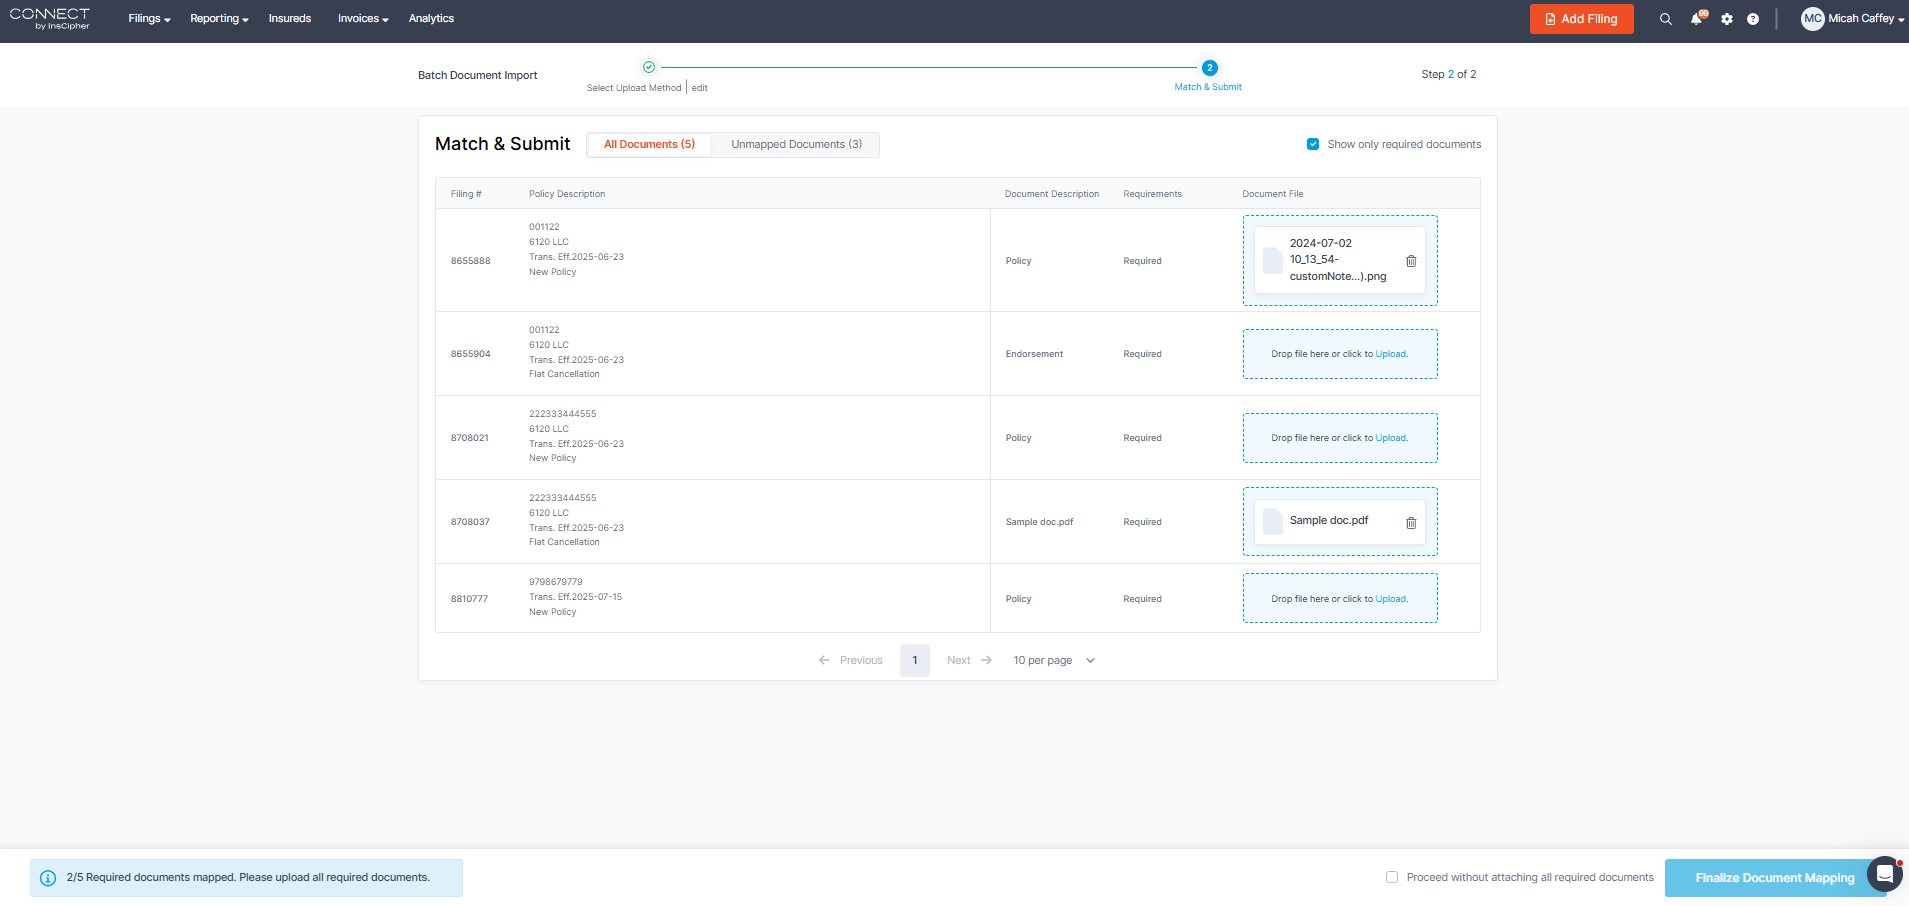Viewport: 1909px width, 906px height.
Task: Click the step 2 Match & Submit circle
Action: [x=1210, y=68]
